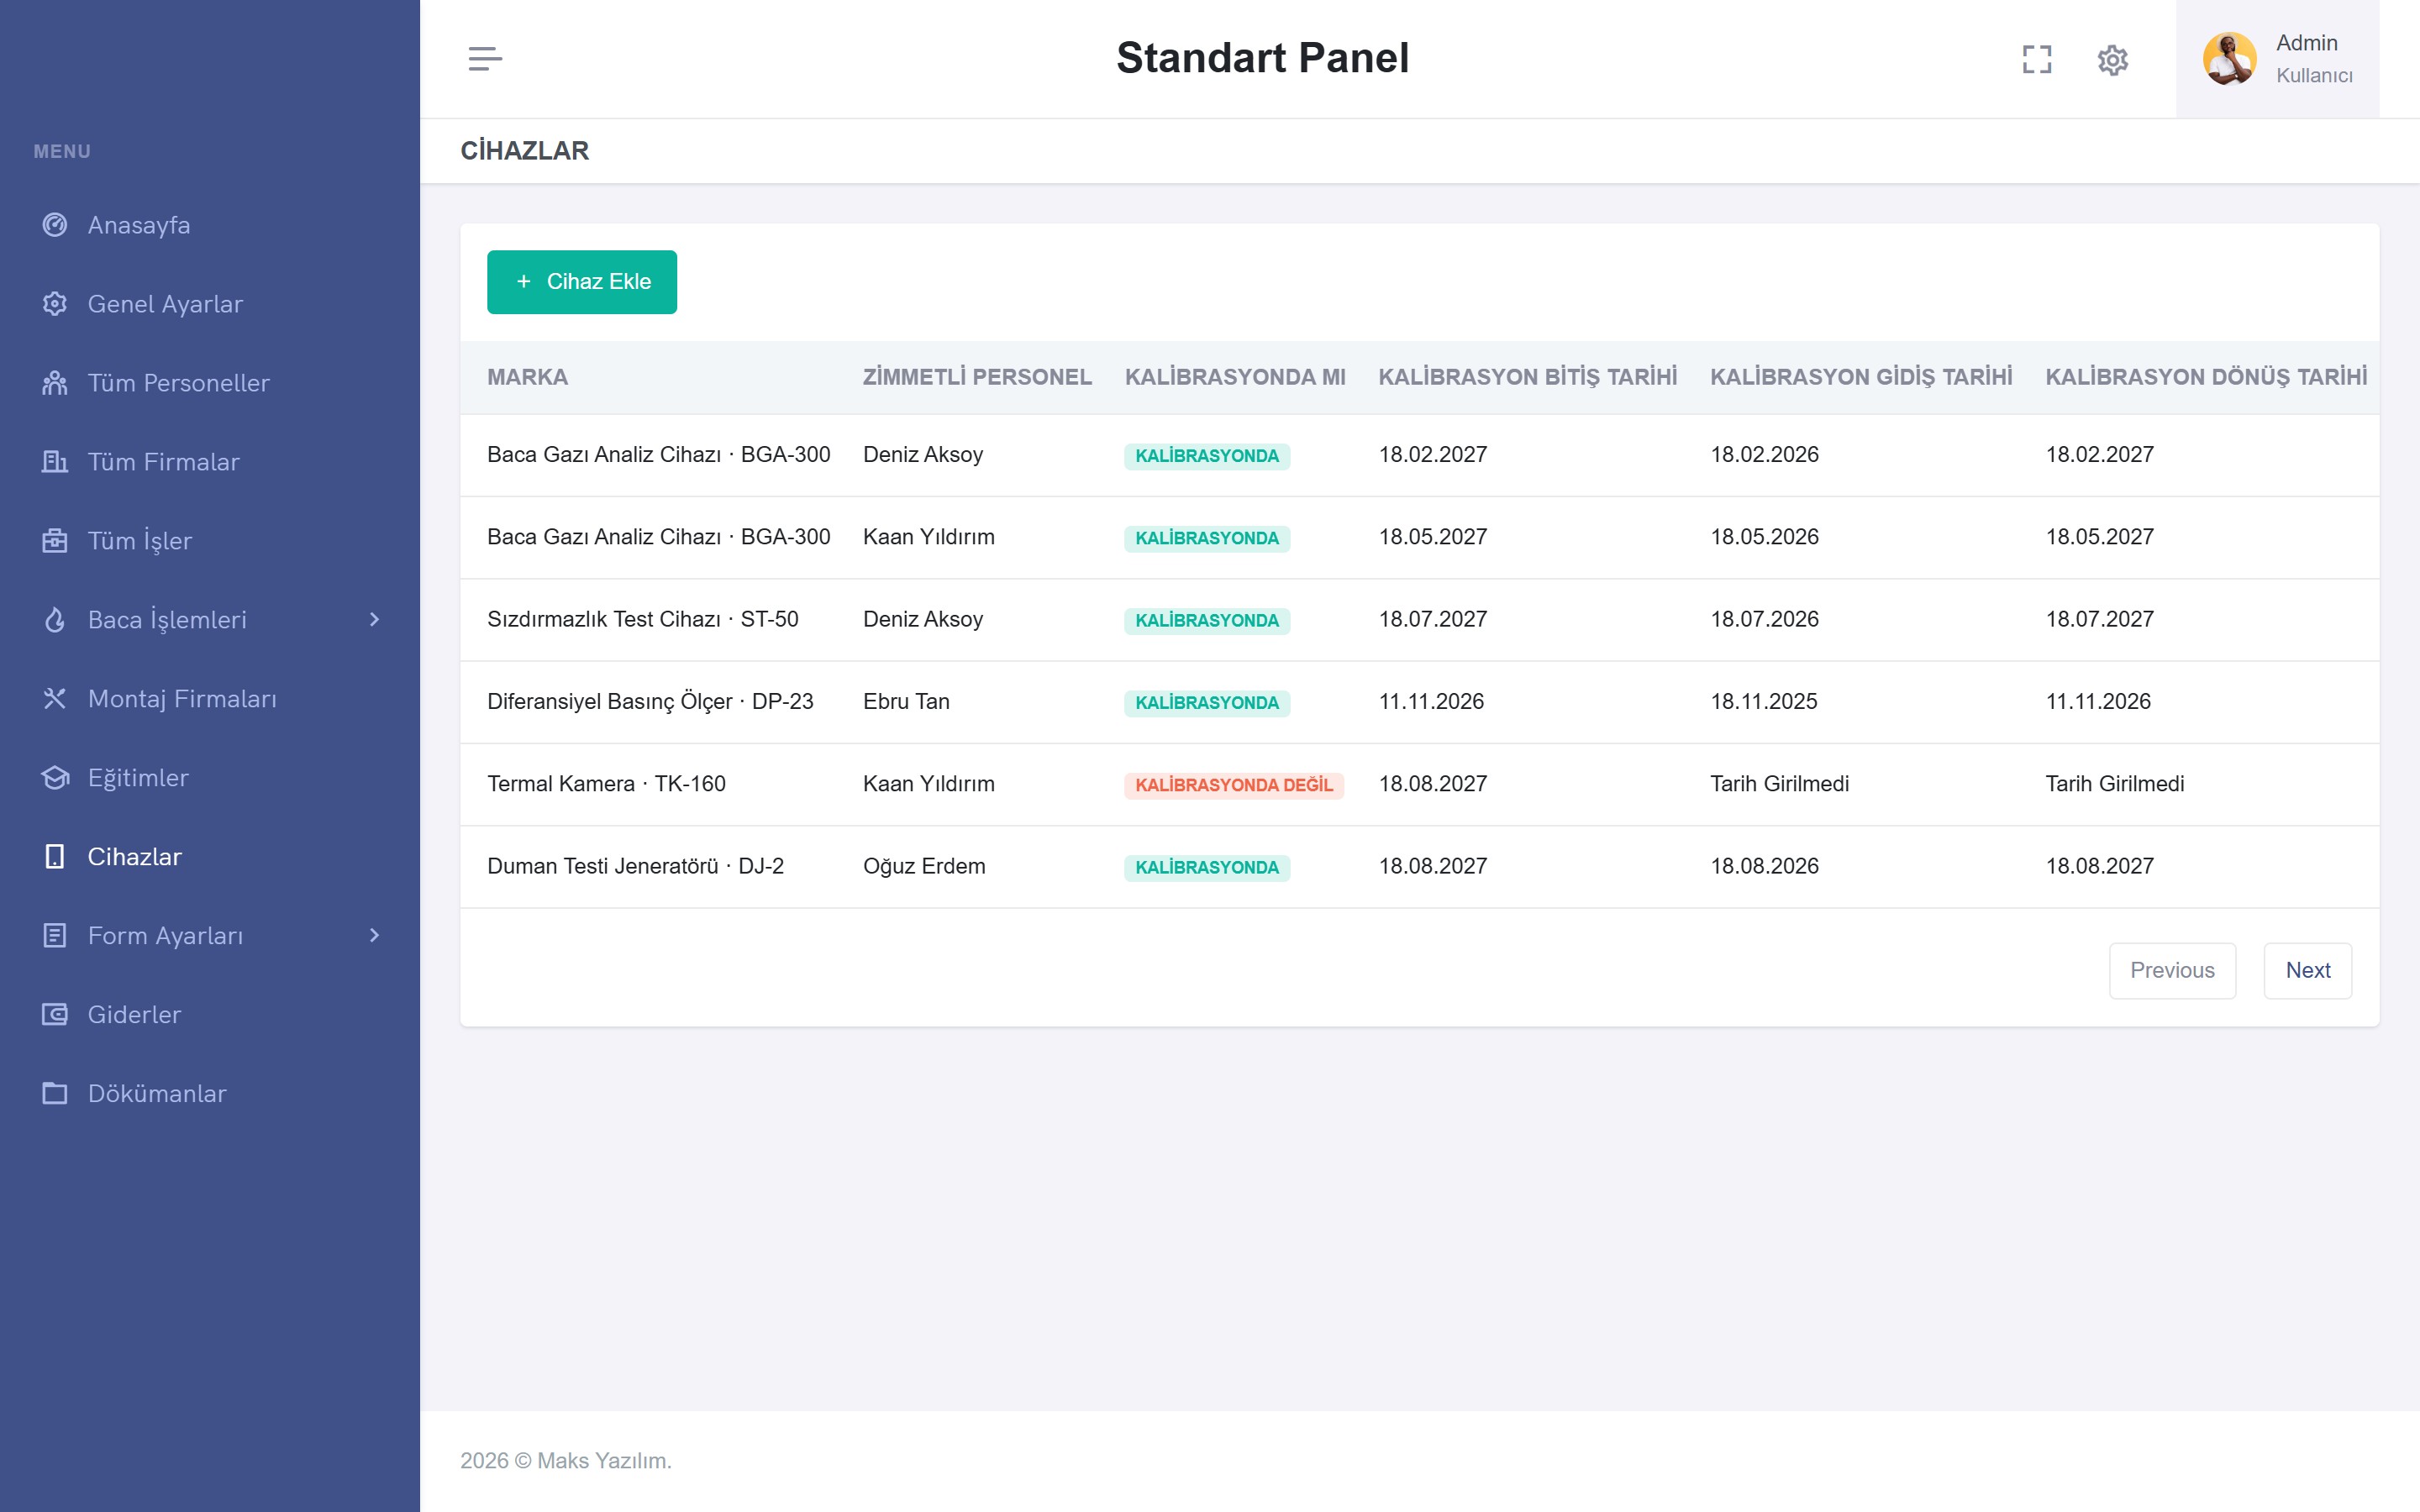Sort by KALİBRASYON BİTİŞ TARİHİ column header
This screenshot has height=1512, width=2420.
coord(1527,377)
